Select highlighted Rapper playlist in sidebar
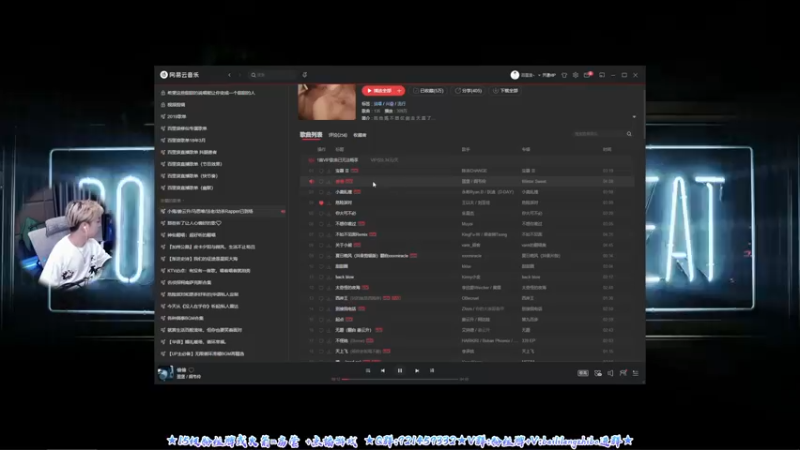 [222, 211]
